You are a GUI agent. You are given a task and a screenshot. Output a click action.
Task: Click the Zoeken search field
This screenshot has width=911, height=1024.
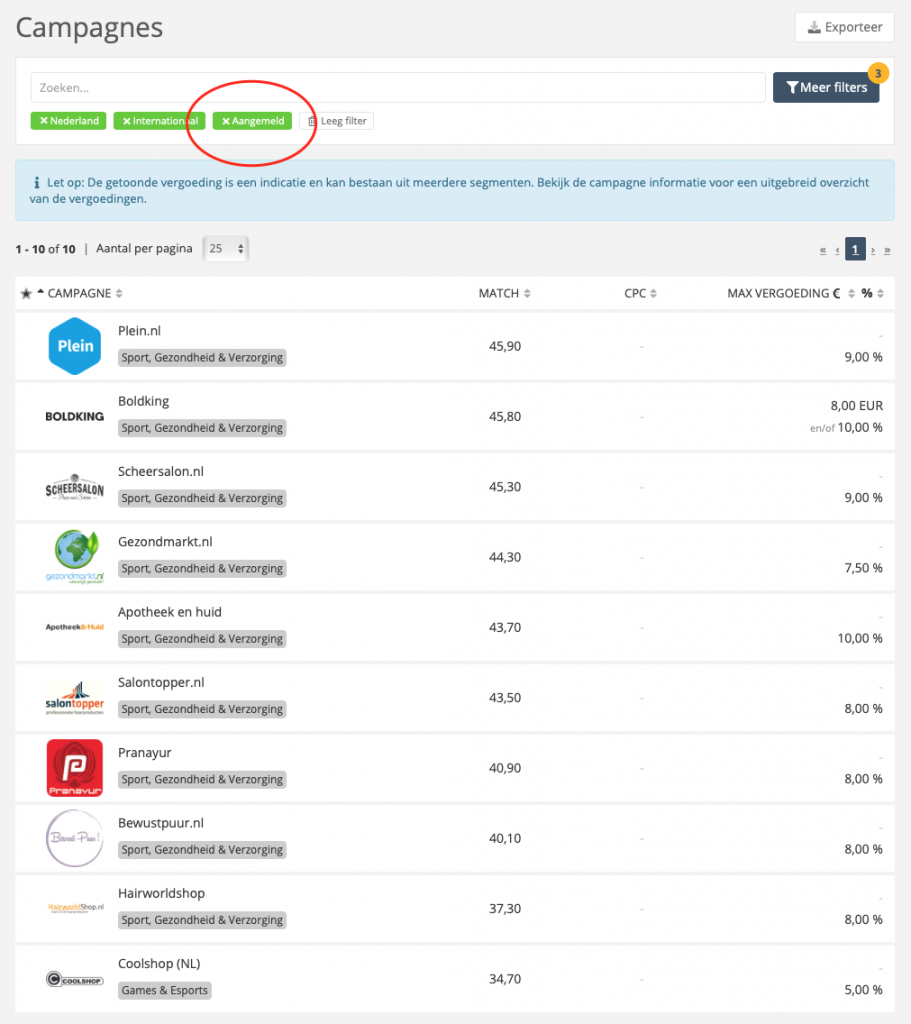point(398,88)
